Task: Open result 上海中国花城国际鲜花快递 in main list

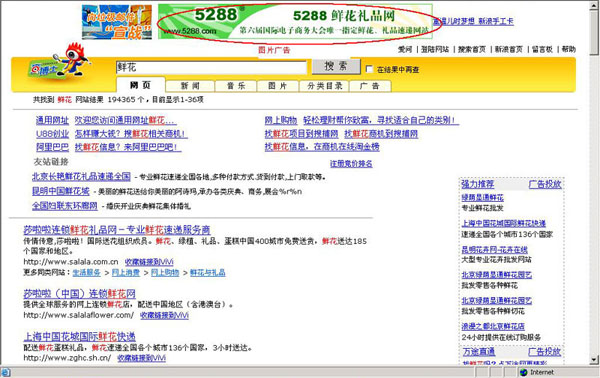Action: (x=80, y=337)
